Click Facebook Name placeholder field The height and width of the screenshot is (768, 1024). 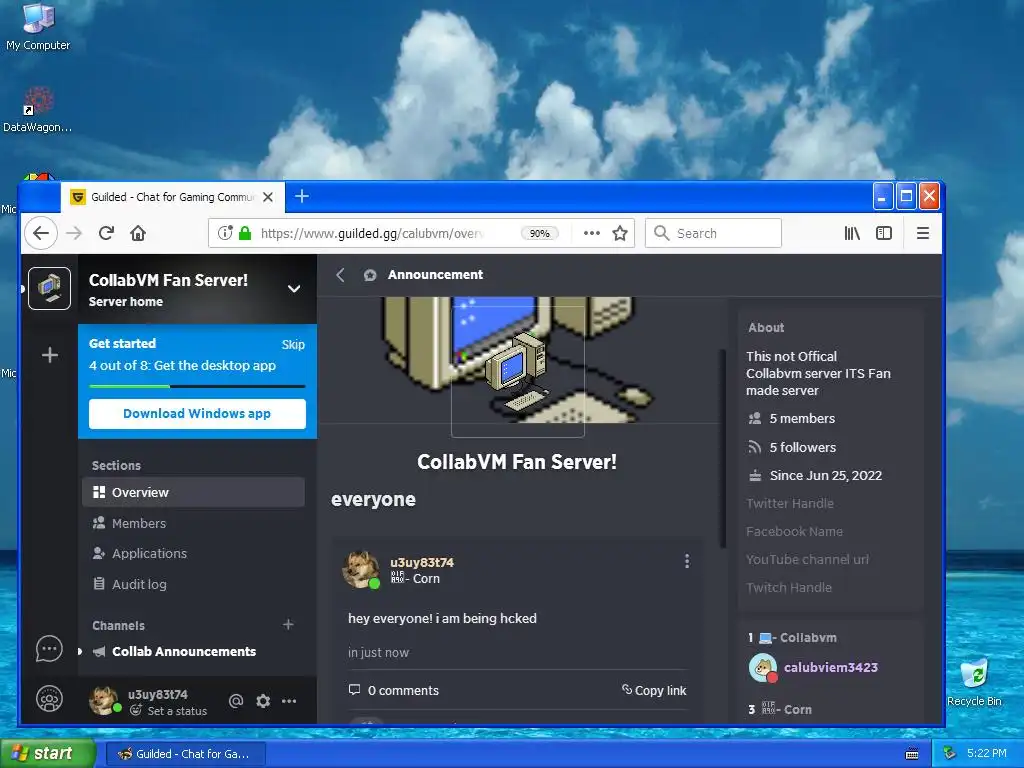tap(795, 532)
